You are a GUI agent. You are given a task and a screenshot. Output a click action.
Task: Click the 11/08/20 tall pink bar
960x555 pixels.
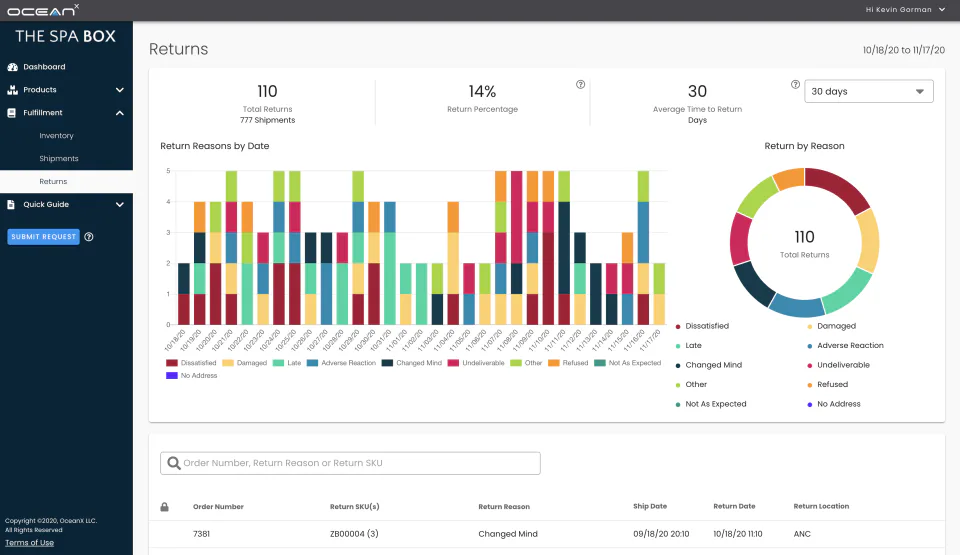[516, 217]
